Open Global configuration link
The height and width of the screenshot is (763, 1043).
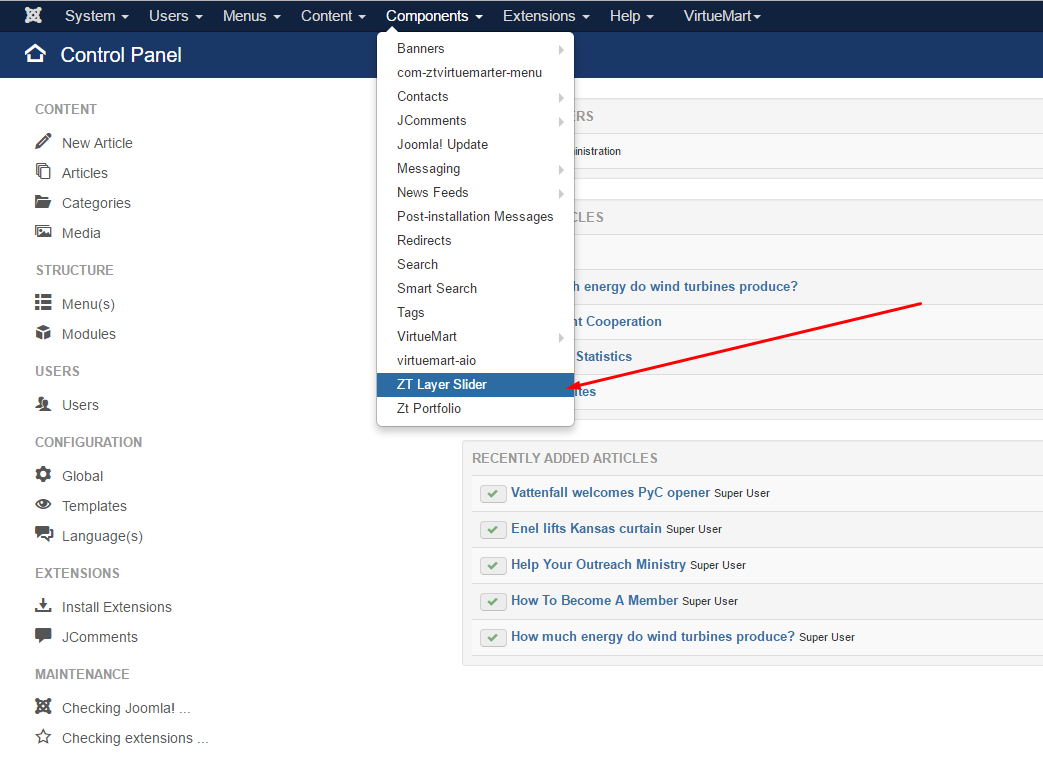click(82, 476)
